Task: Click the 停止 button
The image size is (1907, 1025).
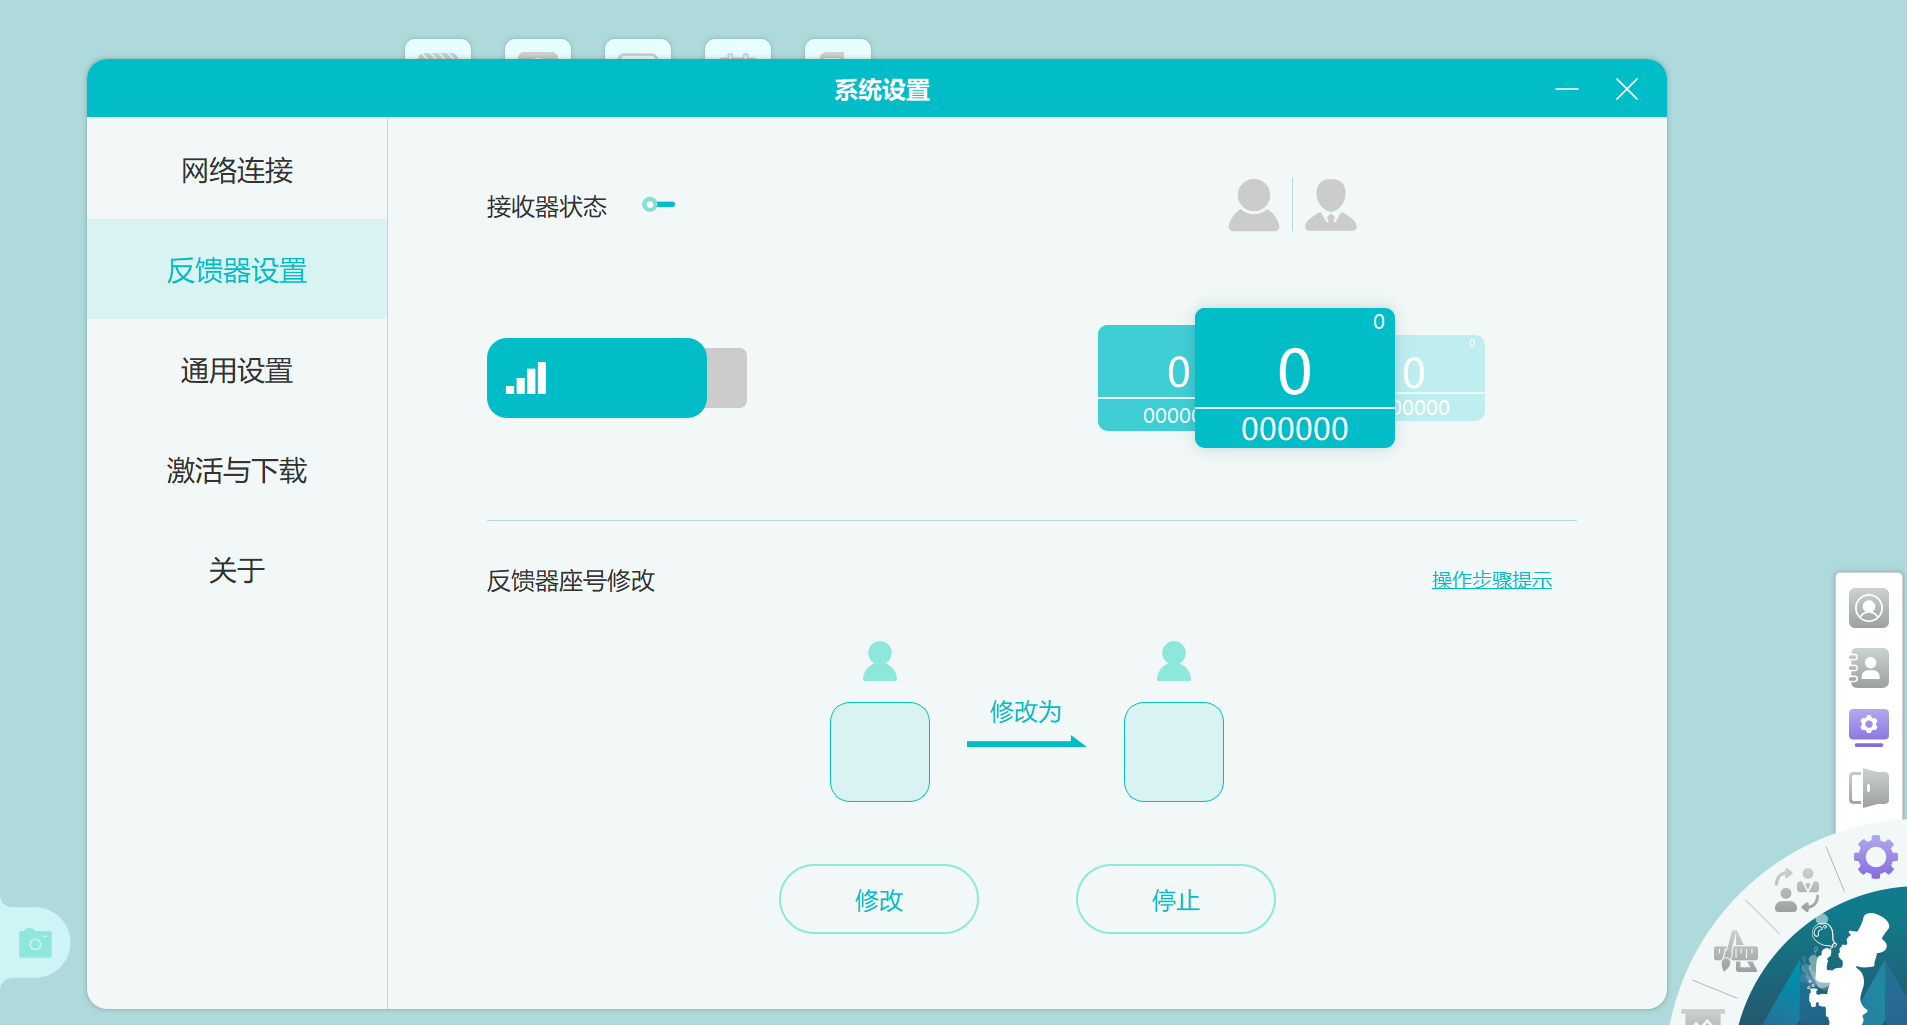Action: [x=1176, y=899]
